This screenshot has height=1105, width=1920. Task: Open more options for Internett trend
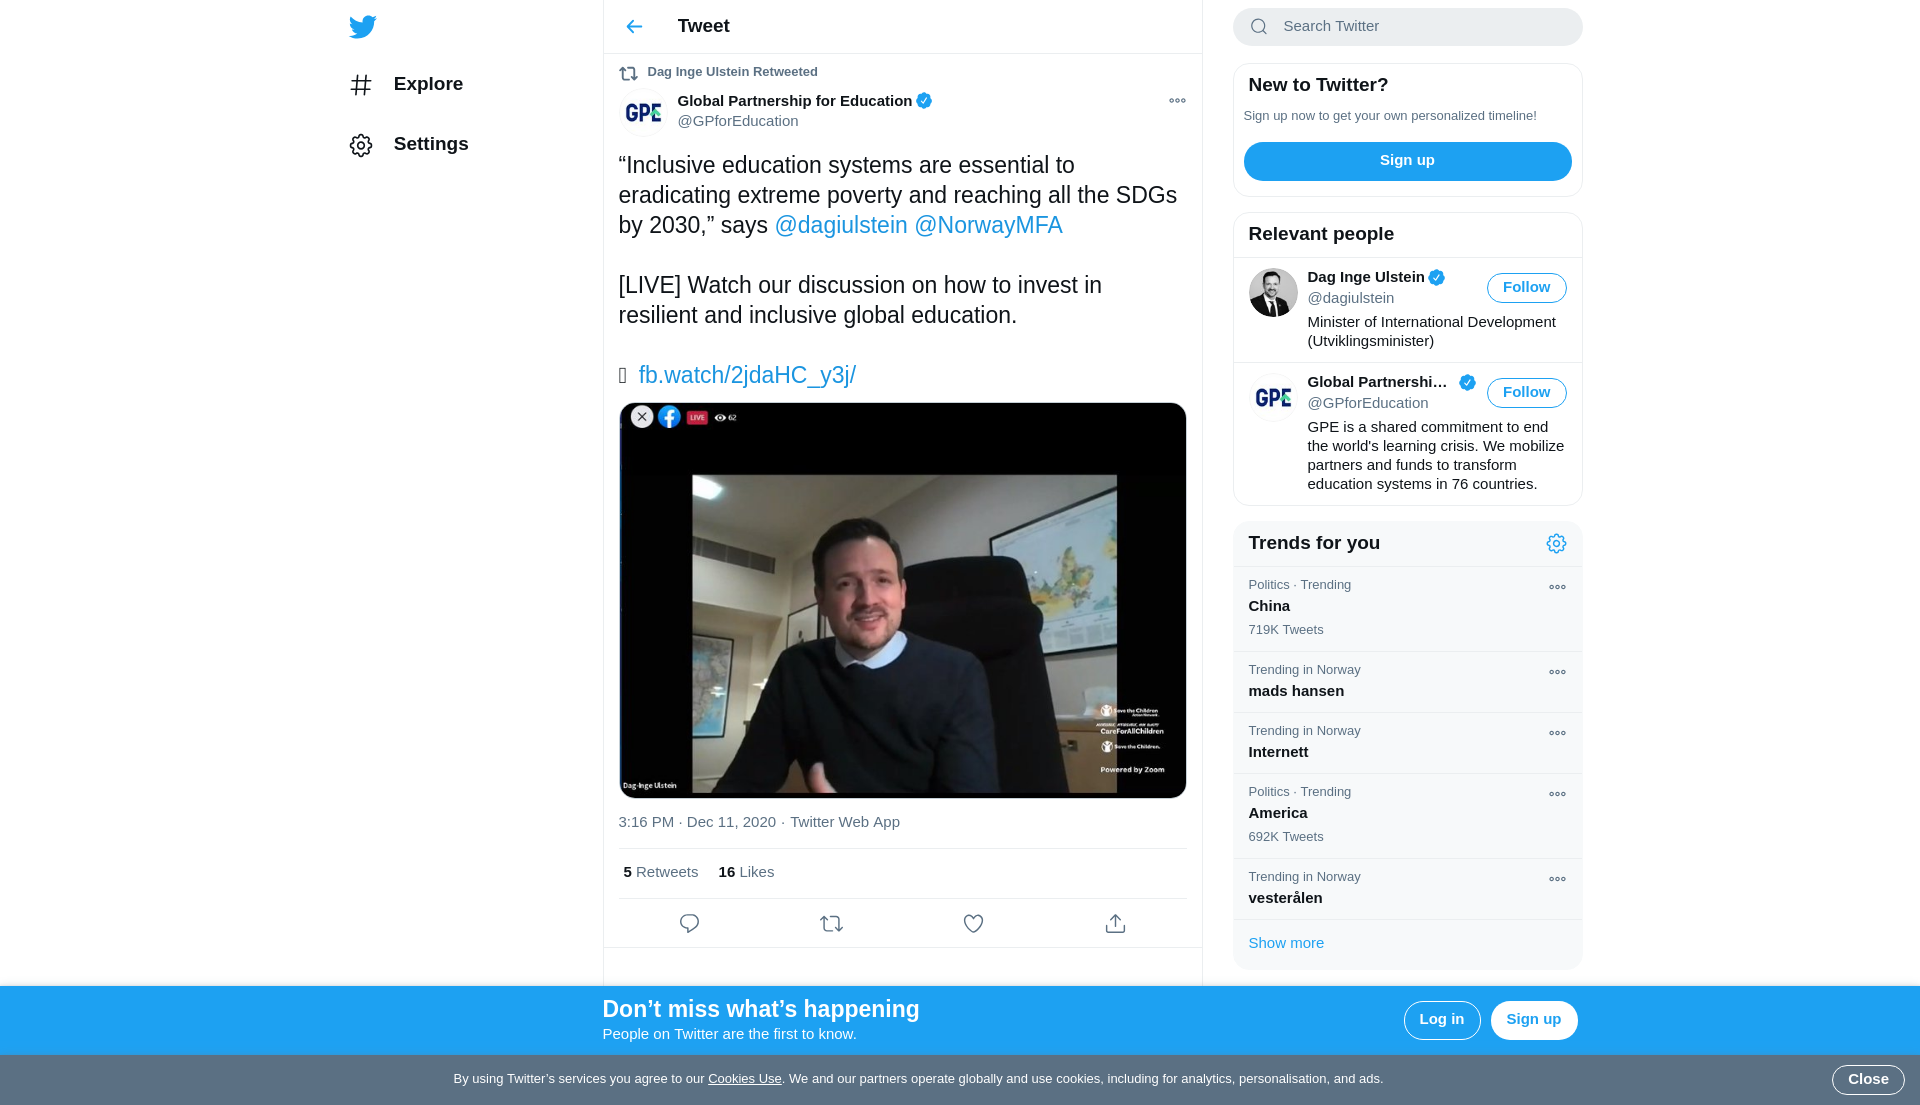[1557, 733]
